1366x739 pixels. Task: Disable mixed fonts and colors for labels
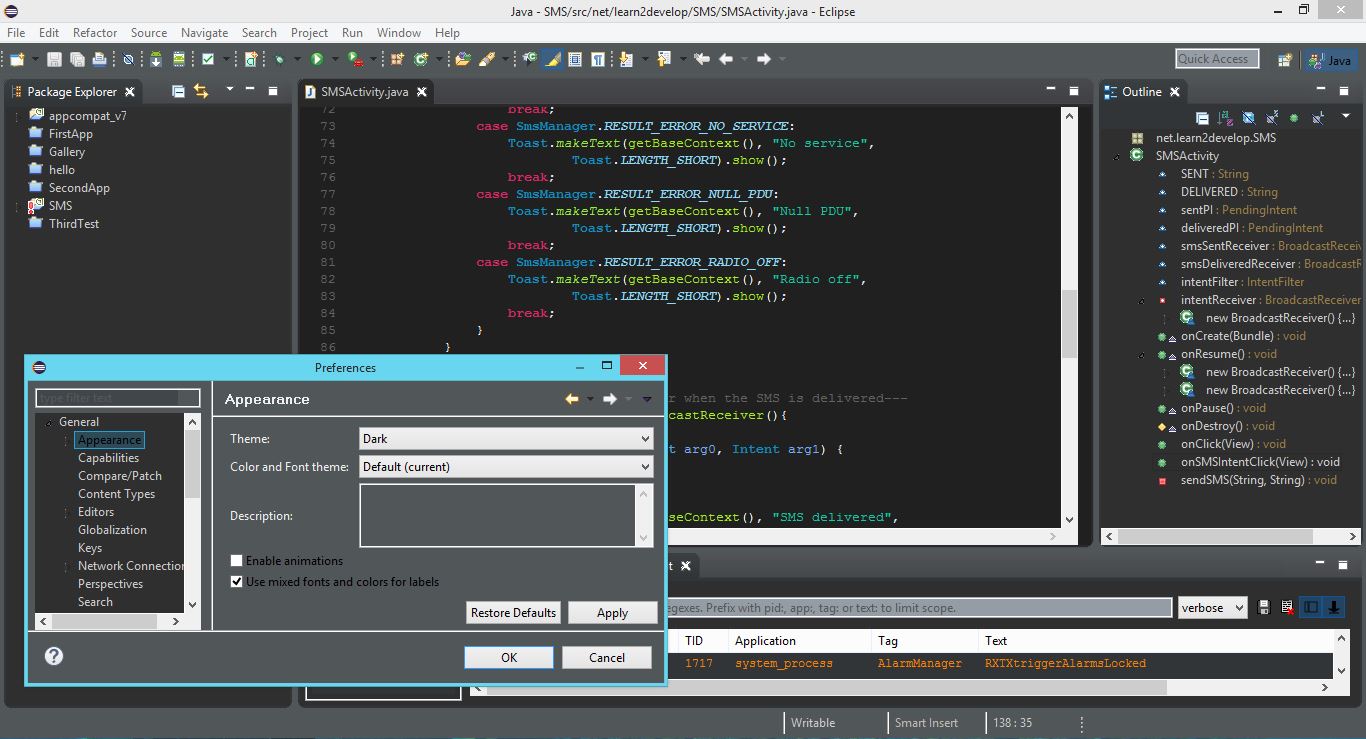coord(236,580)
